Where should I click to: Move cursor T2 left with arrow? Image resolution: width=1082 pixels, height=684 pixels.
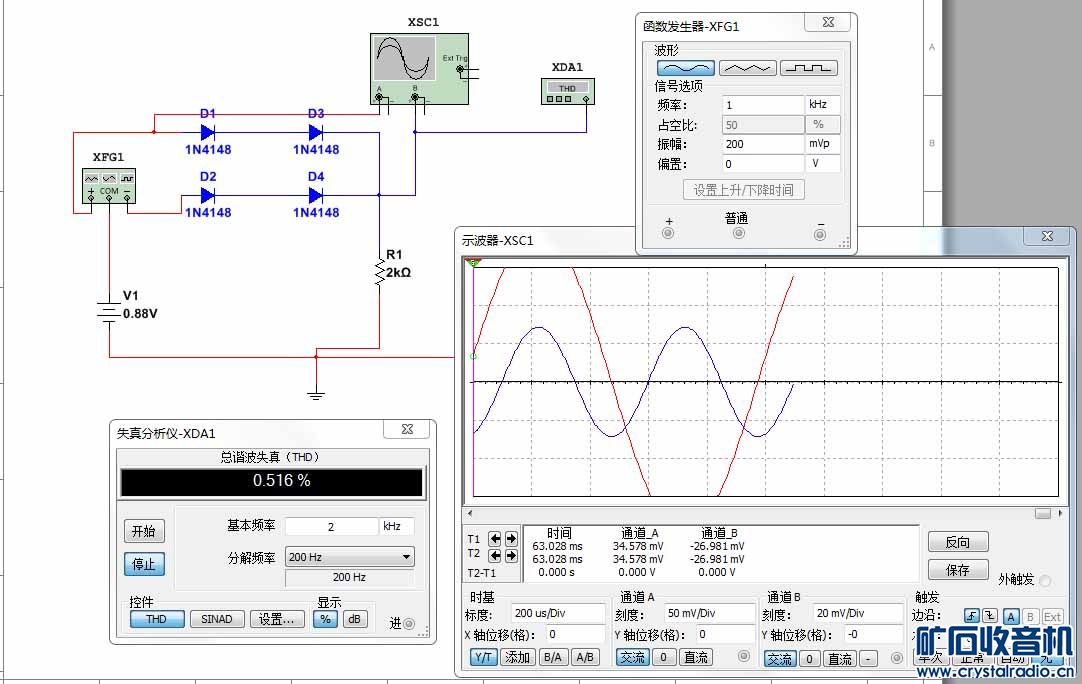495,553
